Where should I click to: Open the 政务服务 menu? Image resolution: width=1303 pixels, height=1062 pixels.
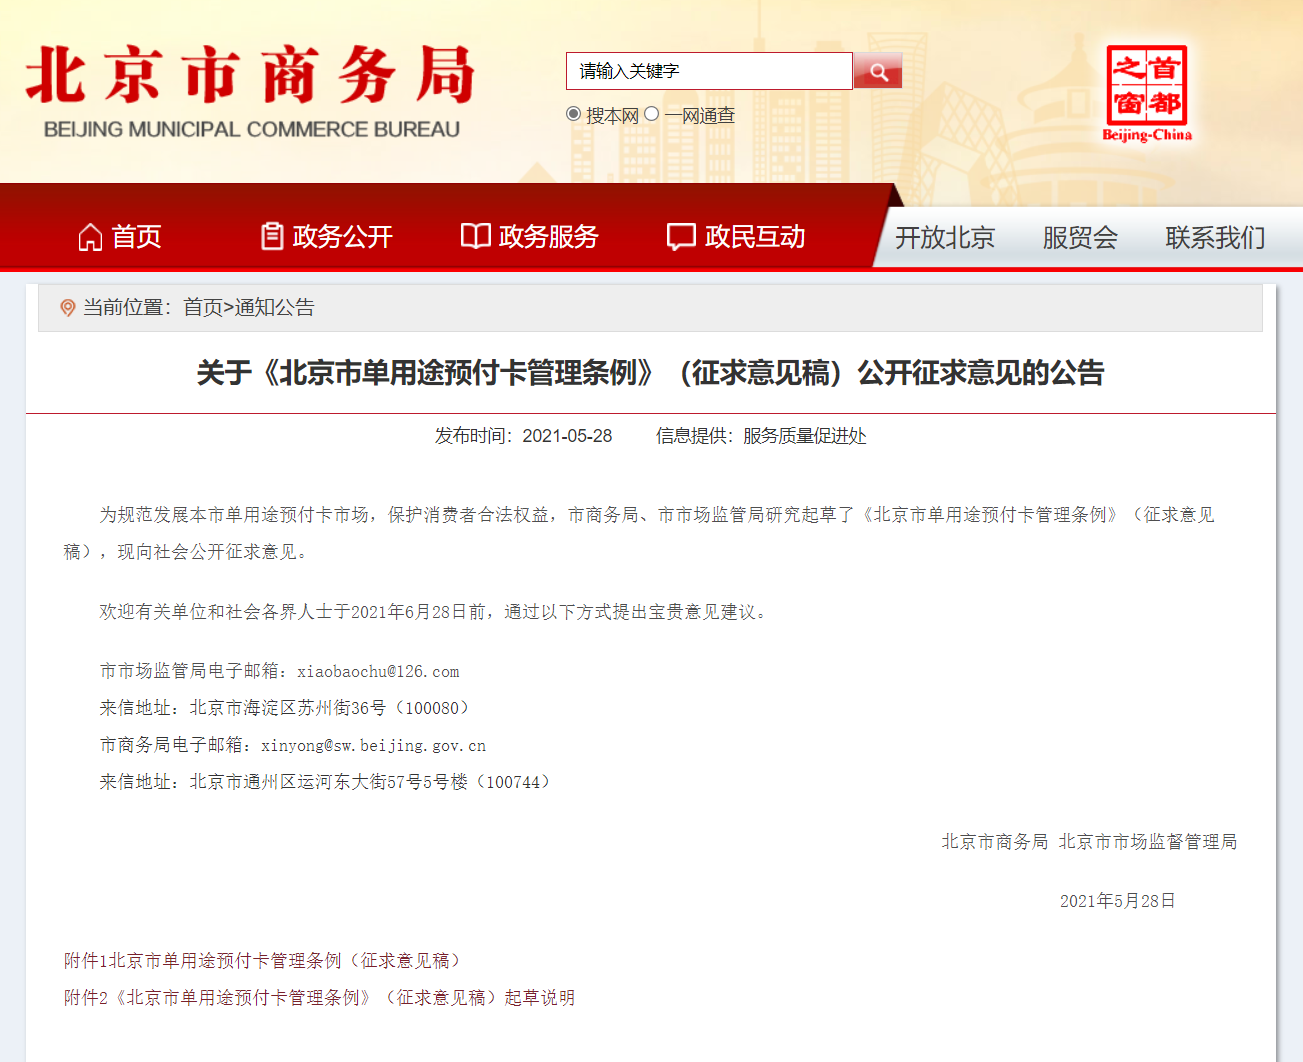[x=546, y=236]
